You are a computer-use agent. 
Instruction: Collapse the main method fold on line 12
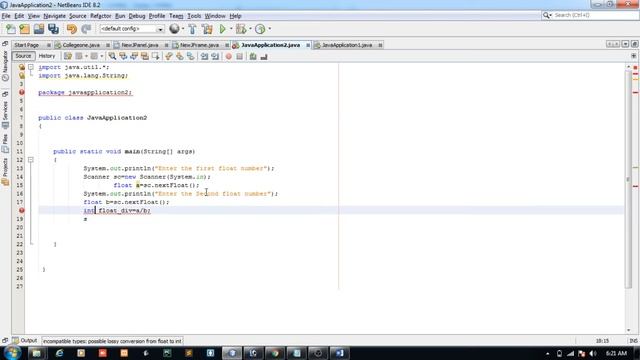tap(31, 160)
